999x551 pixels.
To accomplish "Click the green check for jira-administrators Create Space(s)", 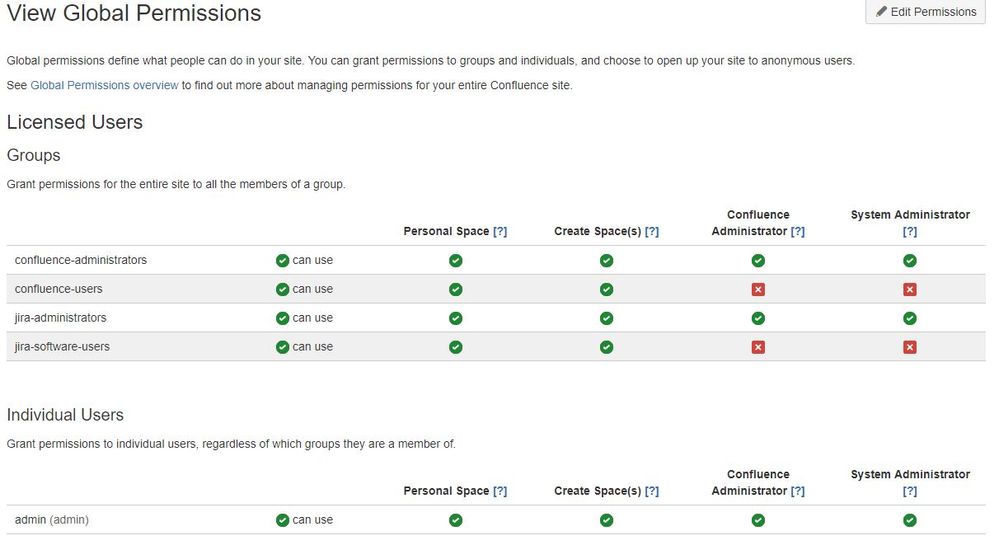I will coord(607,318).
